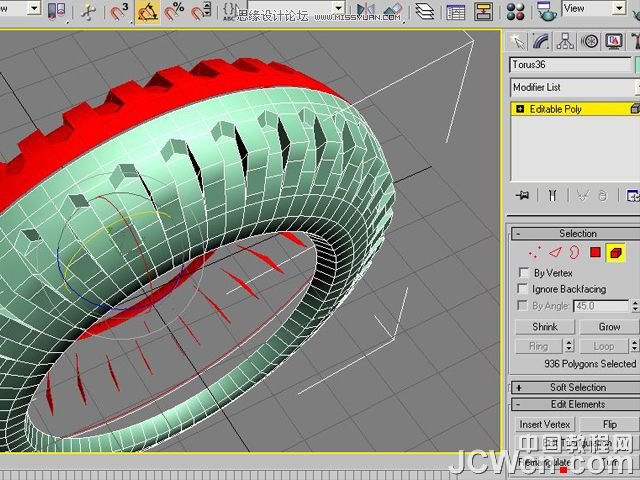The image size is (640, 480).
Task: Click the Grow button
Action: coord(609,327)
